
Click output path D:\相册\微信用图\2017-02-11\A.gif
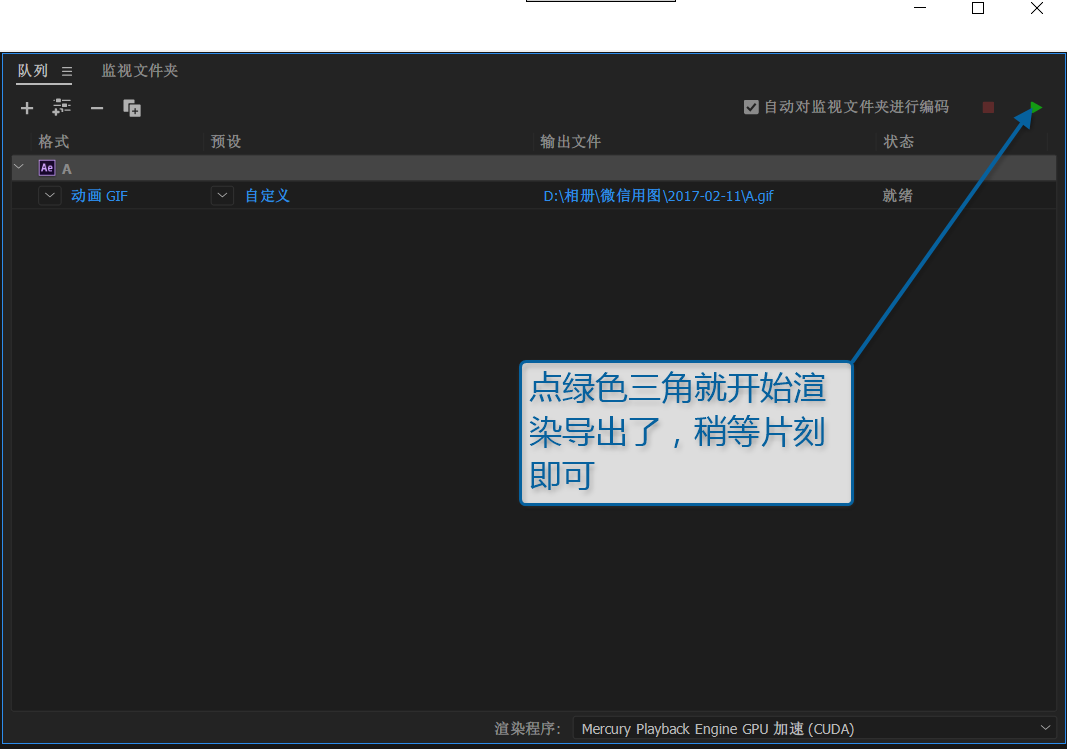[658, 196]
